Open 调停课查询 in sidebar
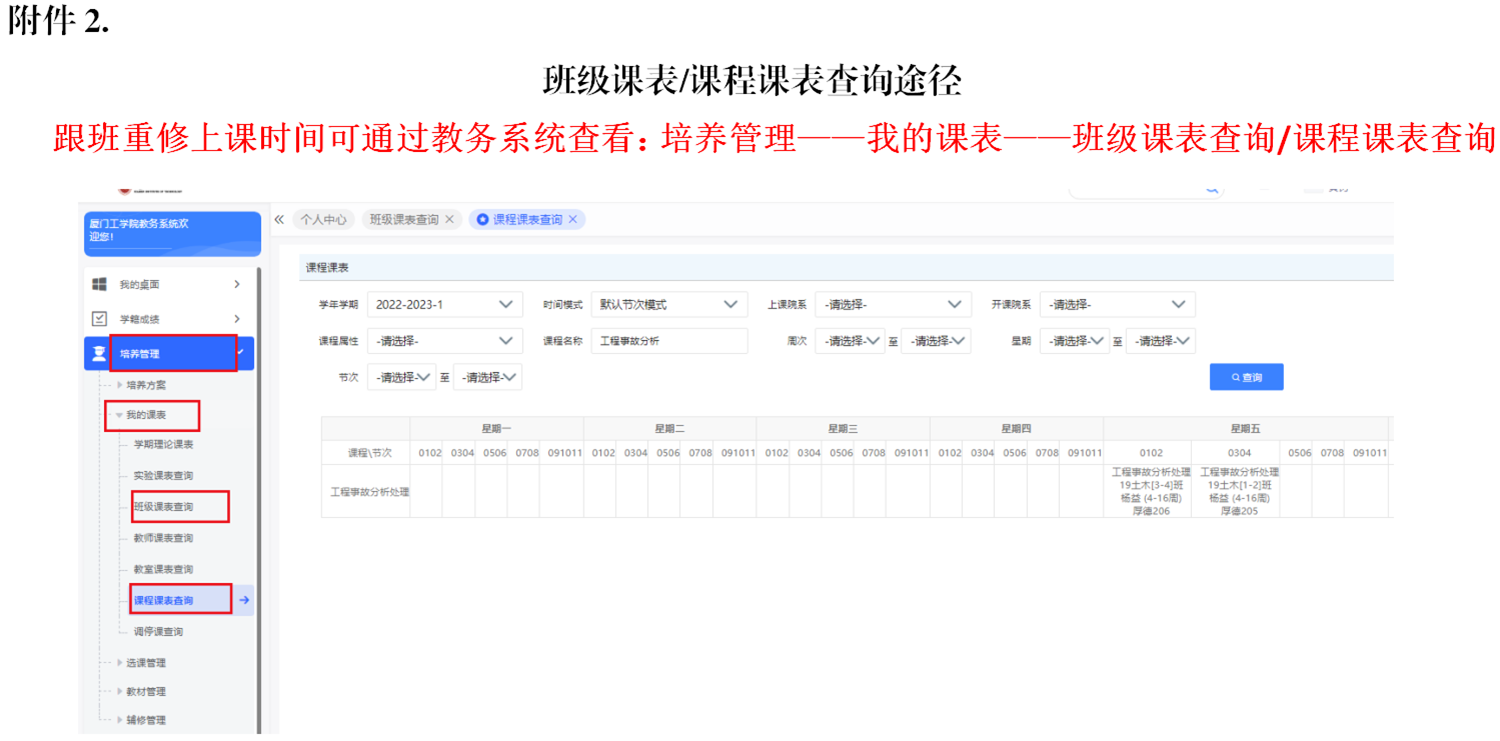 point(158,632)
